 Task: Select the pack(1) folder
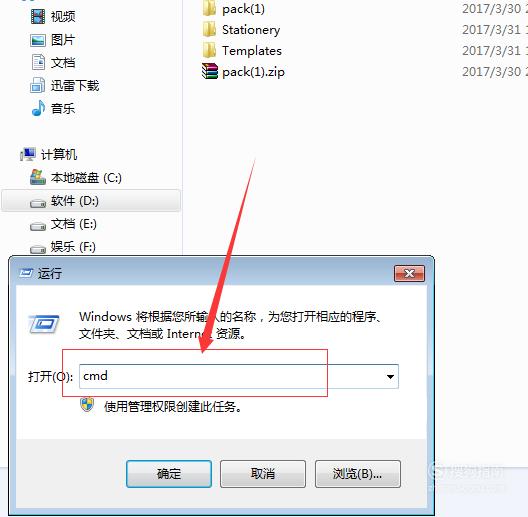[234, 9]
